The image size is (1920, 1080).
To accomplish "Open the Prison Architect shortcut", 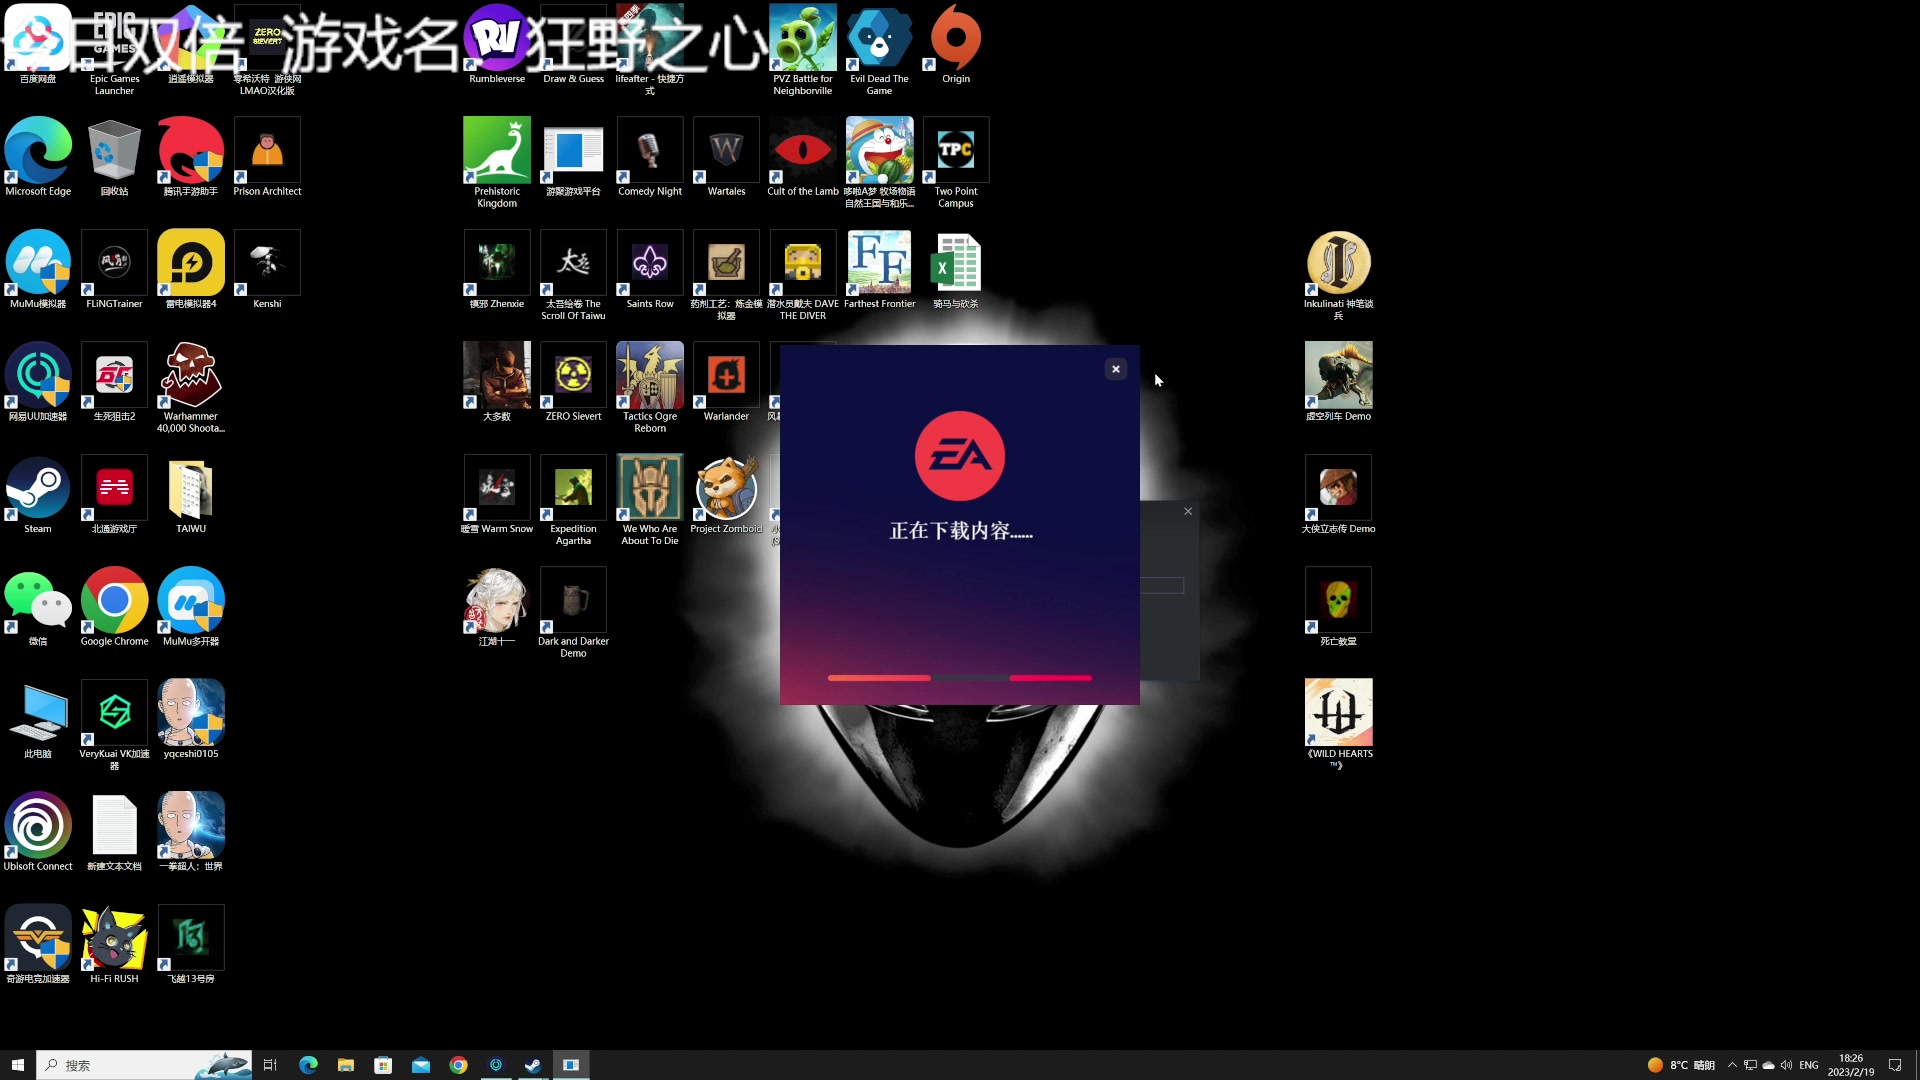I will (267, 157).
